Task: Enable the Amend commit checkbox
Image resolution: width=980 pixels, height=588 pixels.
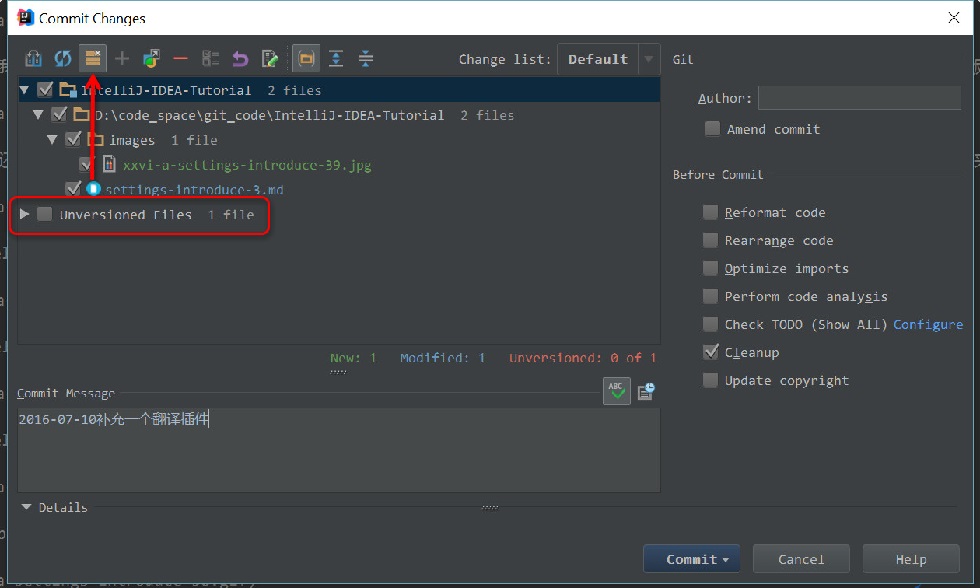Action: click(712, 129)
